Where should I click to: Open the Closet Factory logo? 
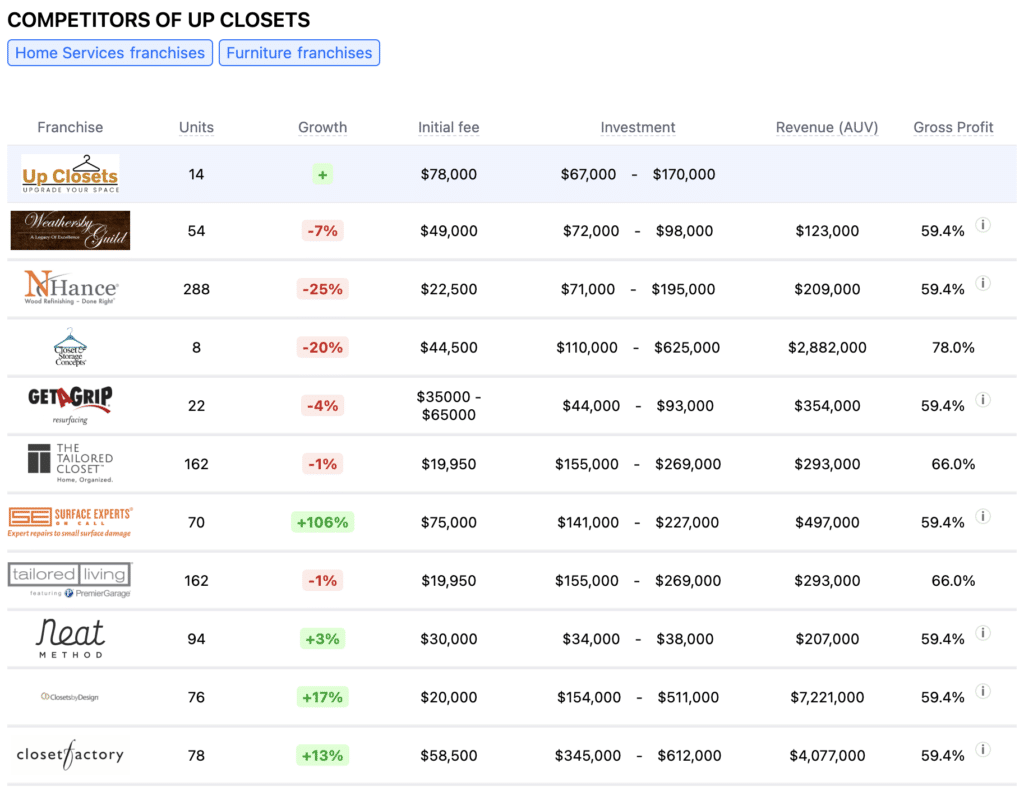point(70,755)
